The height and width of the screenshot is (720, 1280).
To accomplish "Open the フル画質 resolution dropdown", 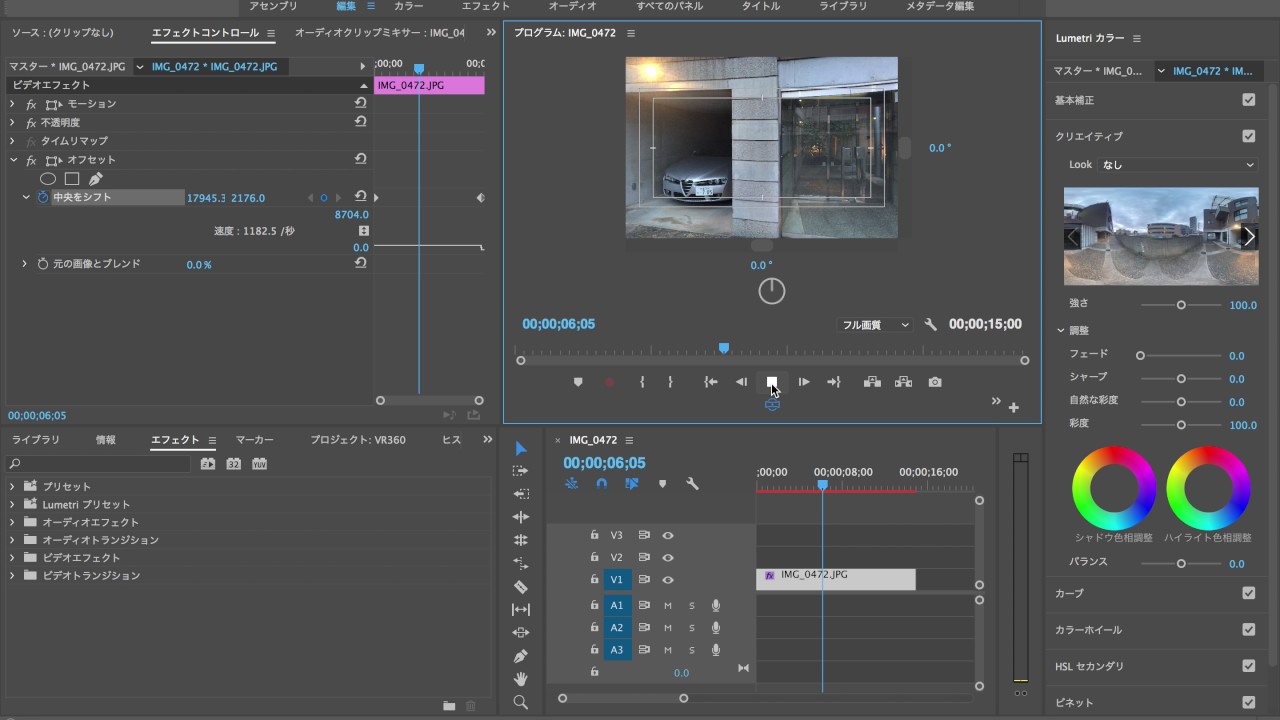I will tap(875, 324).
